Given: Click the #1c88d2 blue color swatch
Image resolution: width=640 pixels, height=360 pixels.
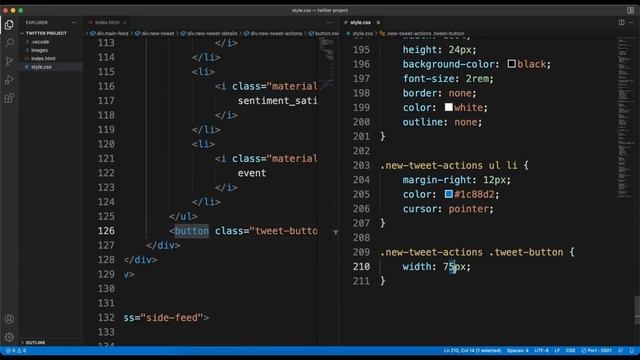Looking at the screenshot, I should [449, 194].
